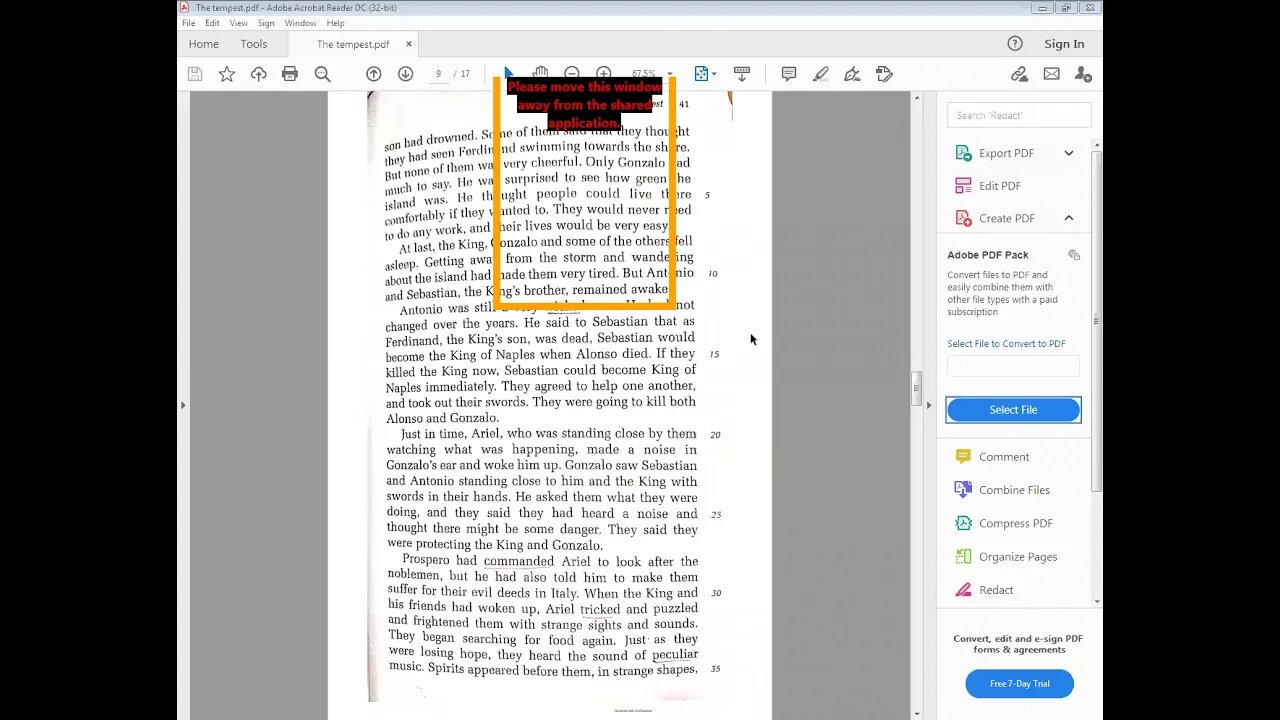Click the document scrollbar down arrow
This screenshot has height=720, width=1280.
[x=915, y=713]
